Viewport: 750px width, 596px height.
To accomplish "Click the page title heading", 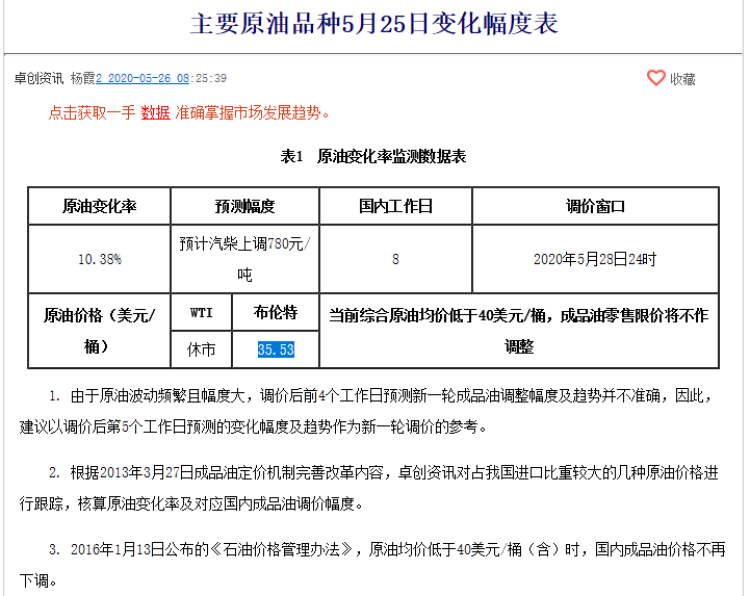I will (374, 24).
